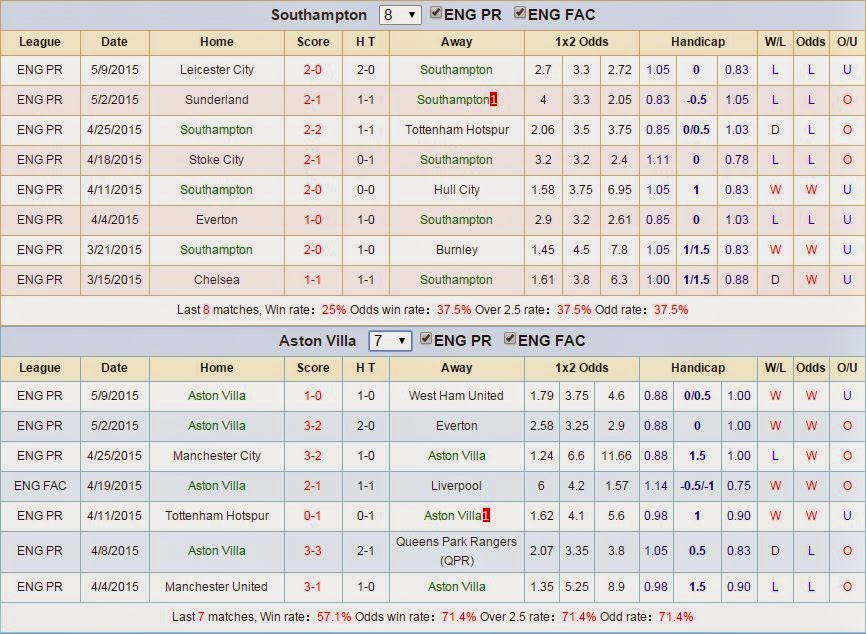Click Chelsea home team on 3/15/2015
This screenshot has height=634, width=866.
coord(216,279)
